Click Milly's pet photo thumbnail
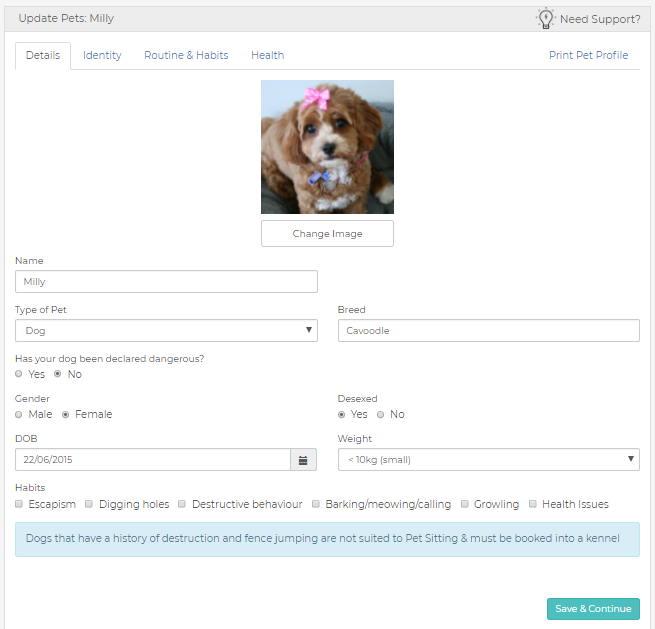 [x=327, y=147]
